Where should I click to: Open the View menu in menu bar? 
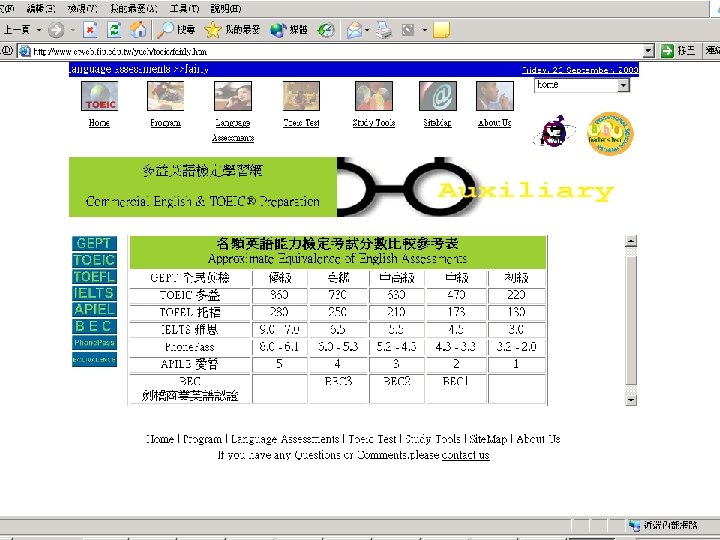[82, 9]
